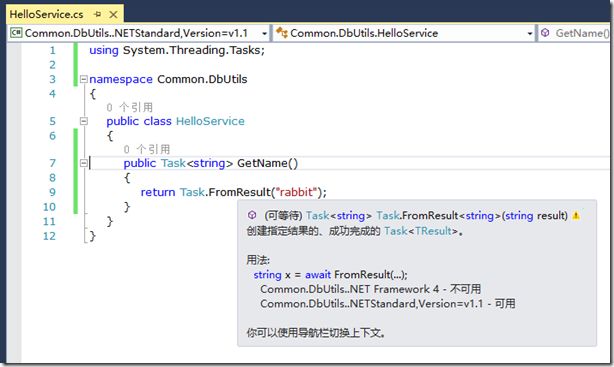The height and width of the screenshot is (367, 614).
Task: Pin the HelloService.cs tab
Action: (98, 14)
